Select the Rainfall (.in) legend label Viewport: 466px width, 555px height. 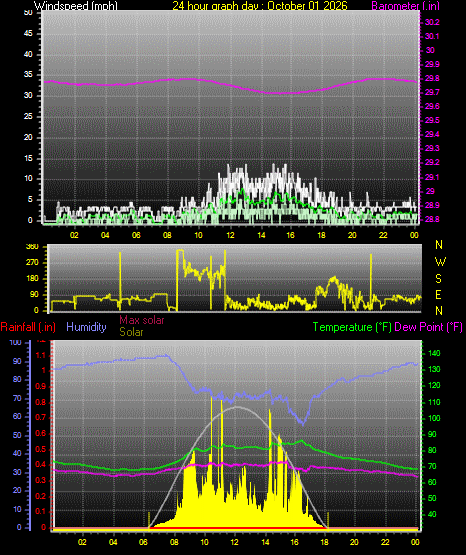[x=28, y=327]
